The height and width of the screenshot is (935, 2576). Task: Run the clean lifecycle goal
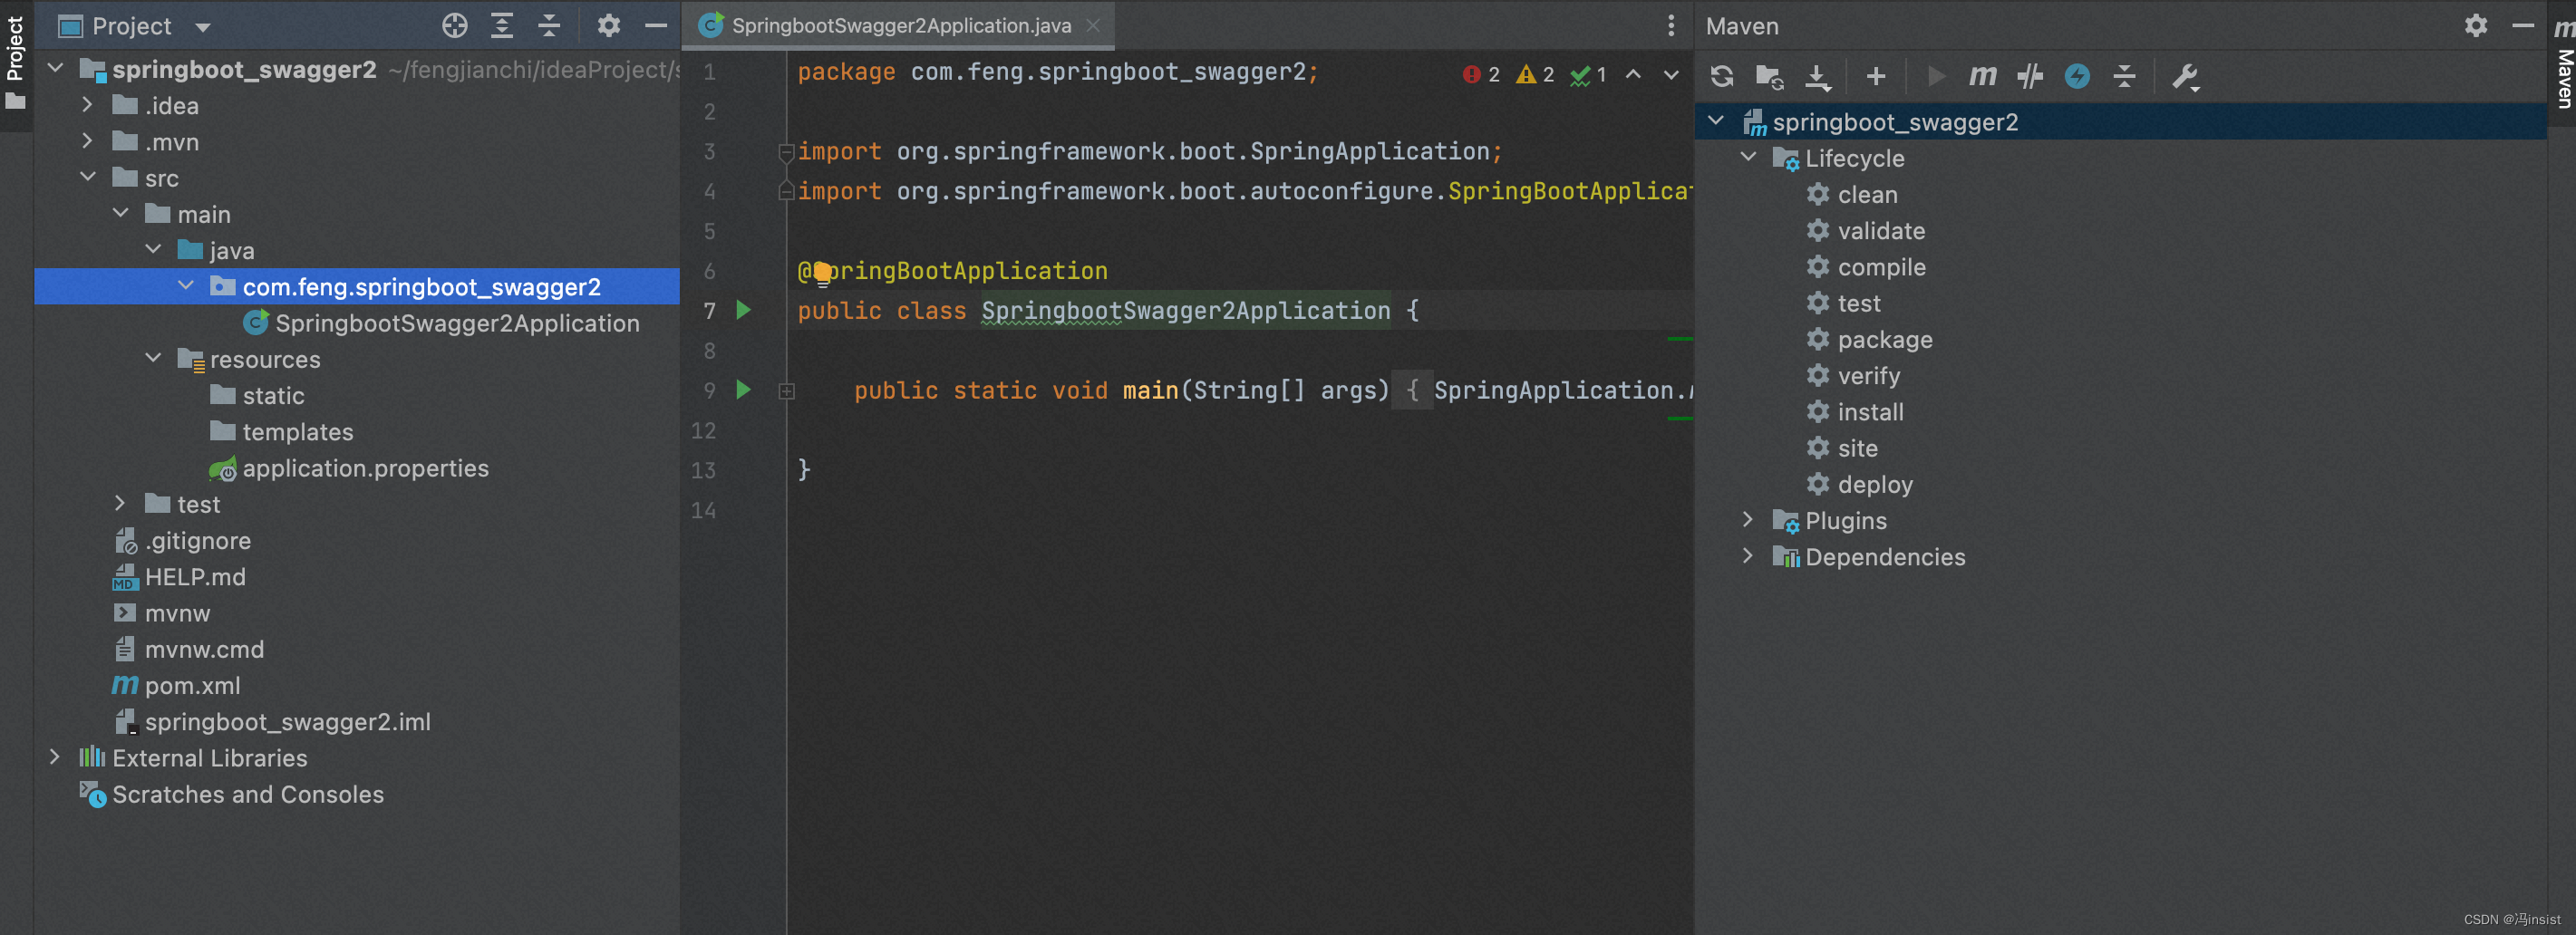tap(1868, 194)
